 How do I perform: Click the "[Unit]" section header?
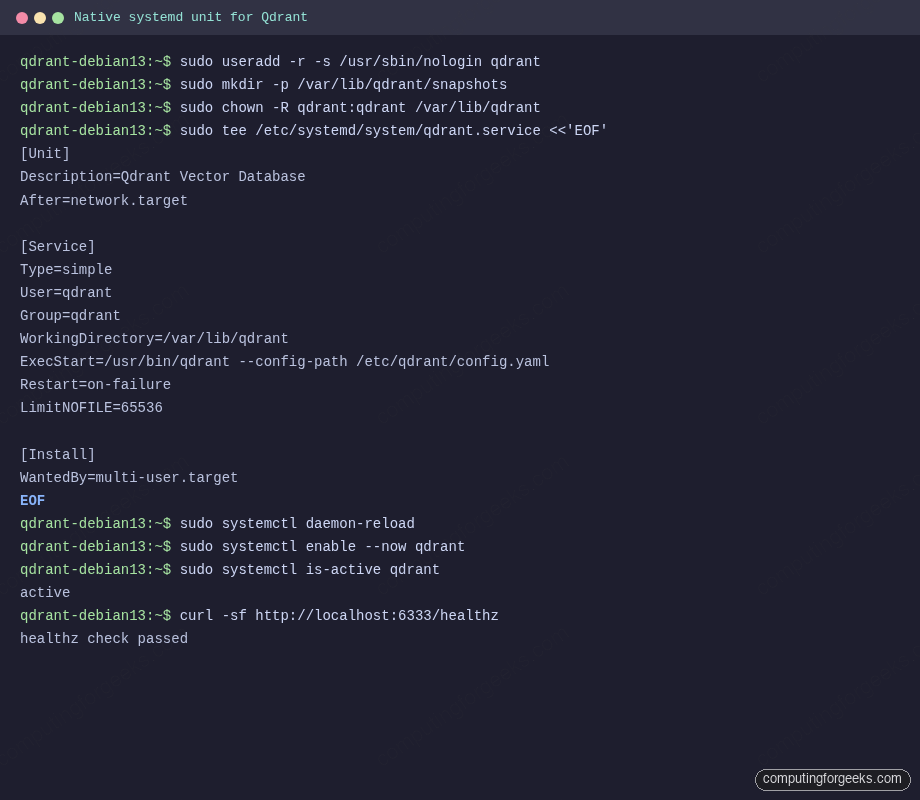tap(45, 154)
